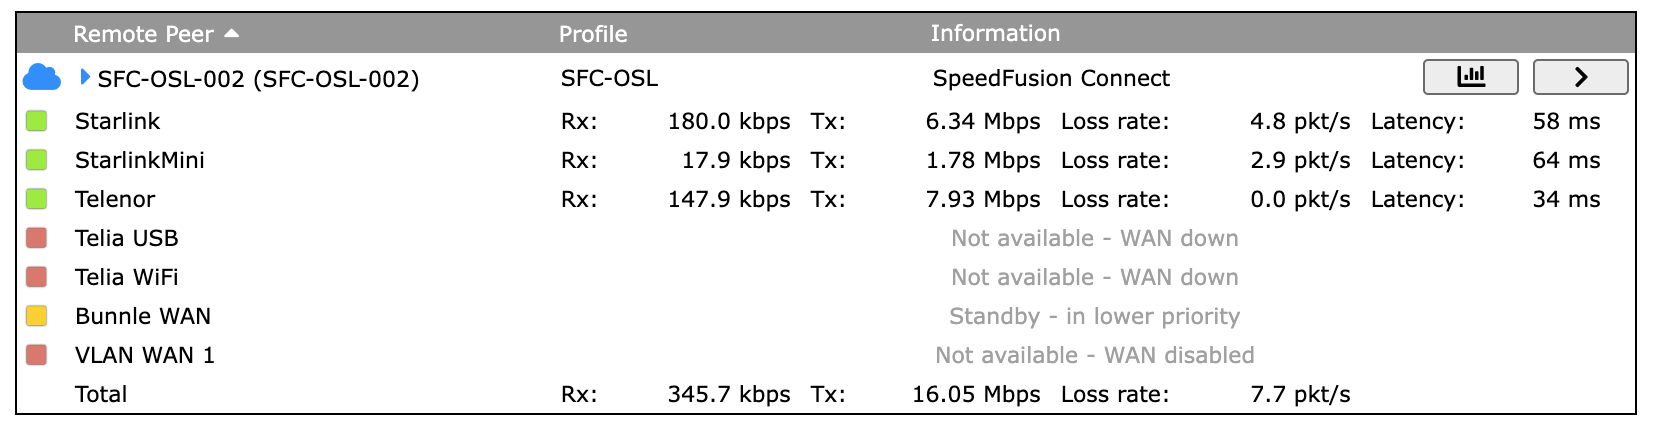Click the Information column header
This screenshot has height=448, width=1672.
[x=995, y=34]
